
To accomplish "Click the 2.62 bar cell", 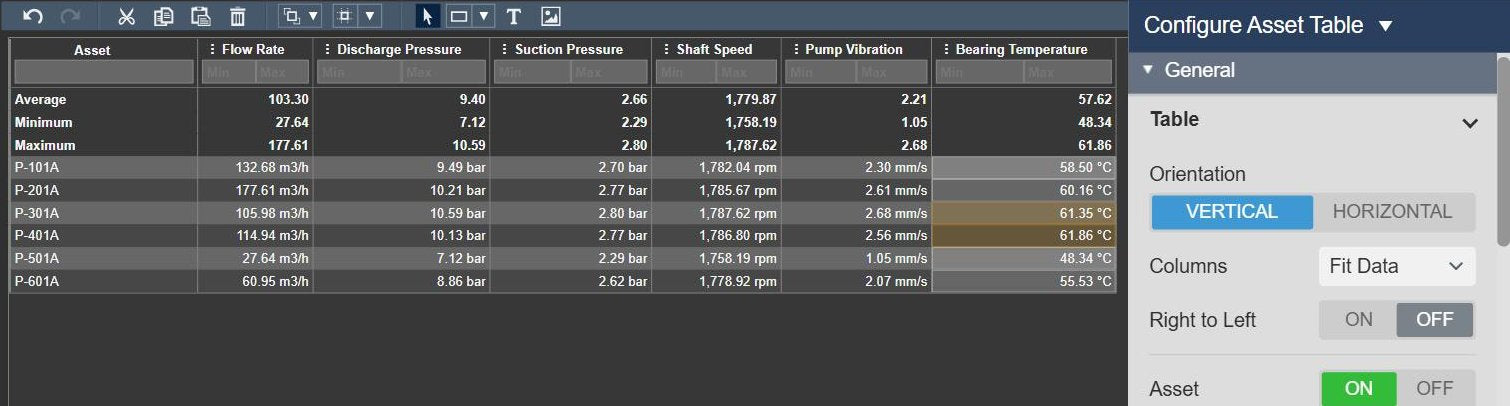I will tap(571, 281).
